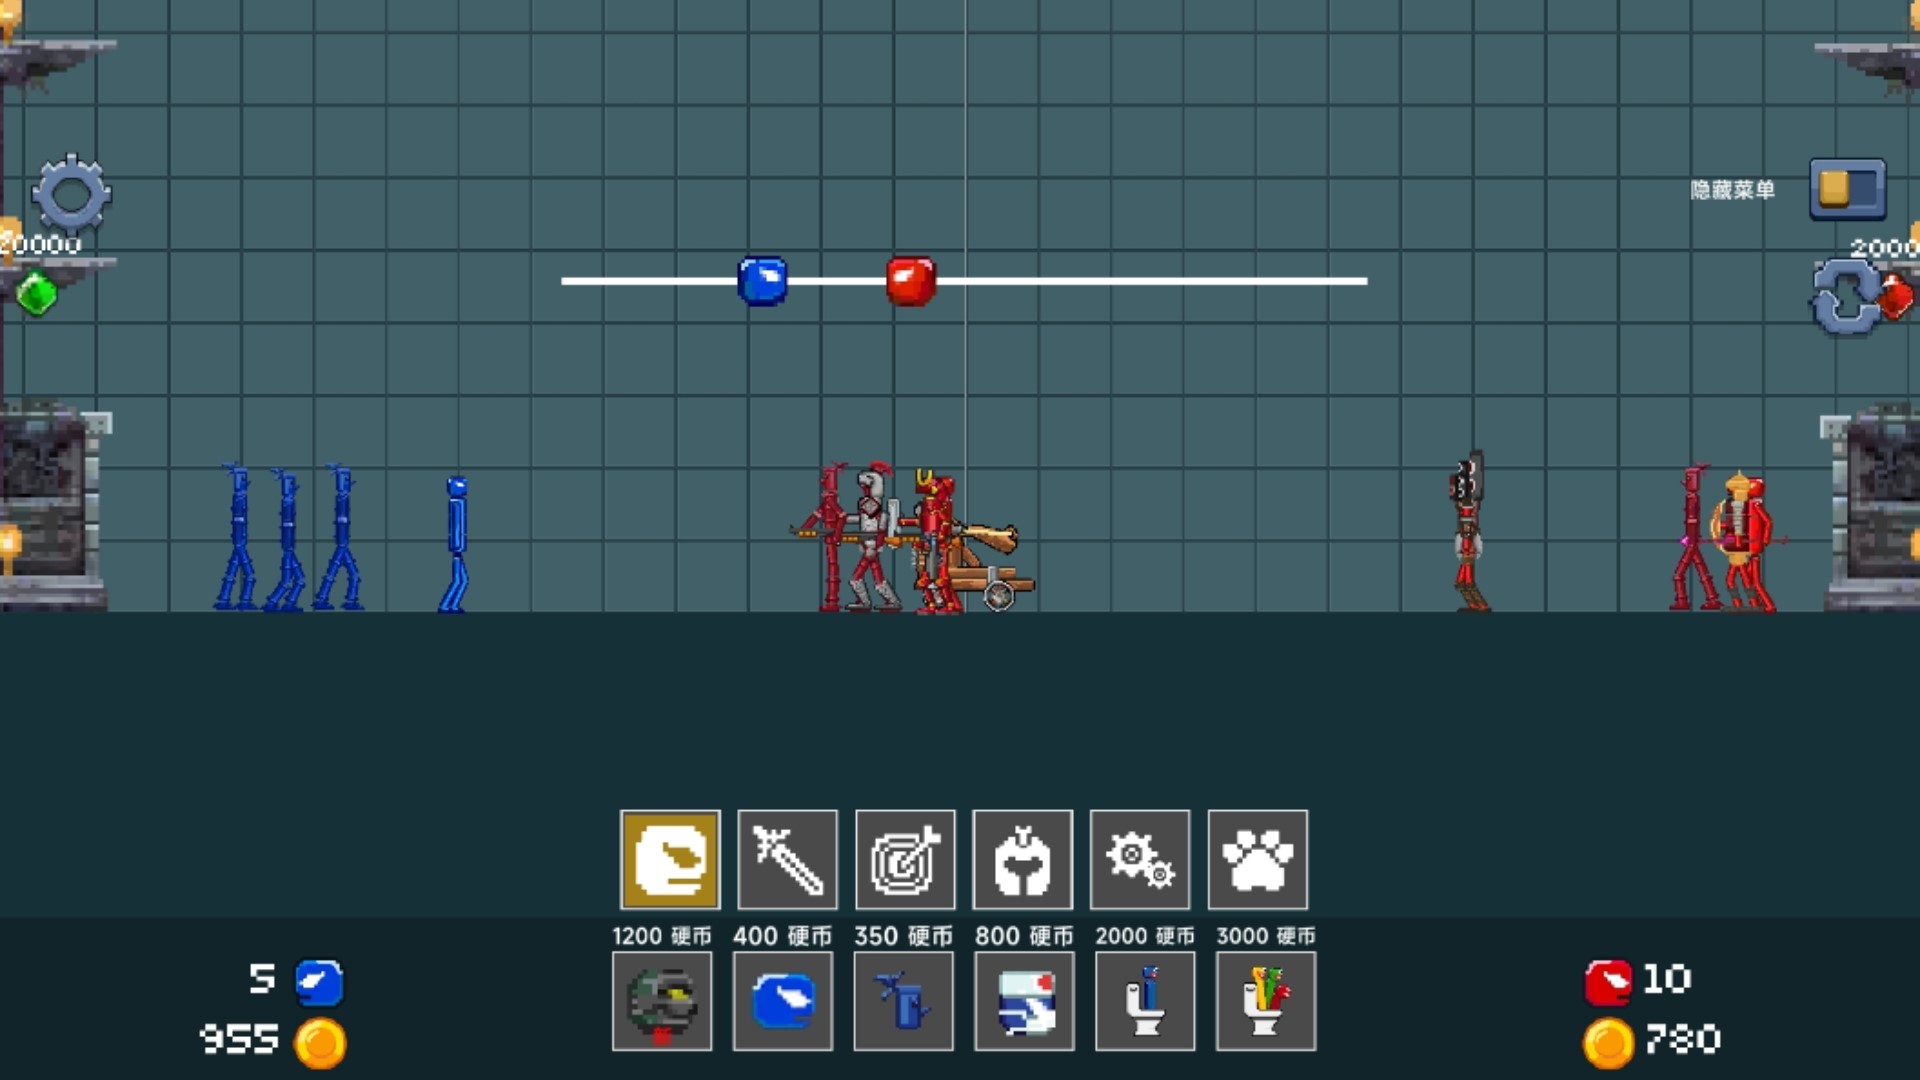Toggle the hide menu switch
The image size is (1920, 1080).
(1846, 189)
